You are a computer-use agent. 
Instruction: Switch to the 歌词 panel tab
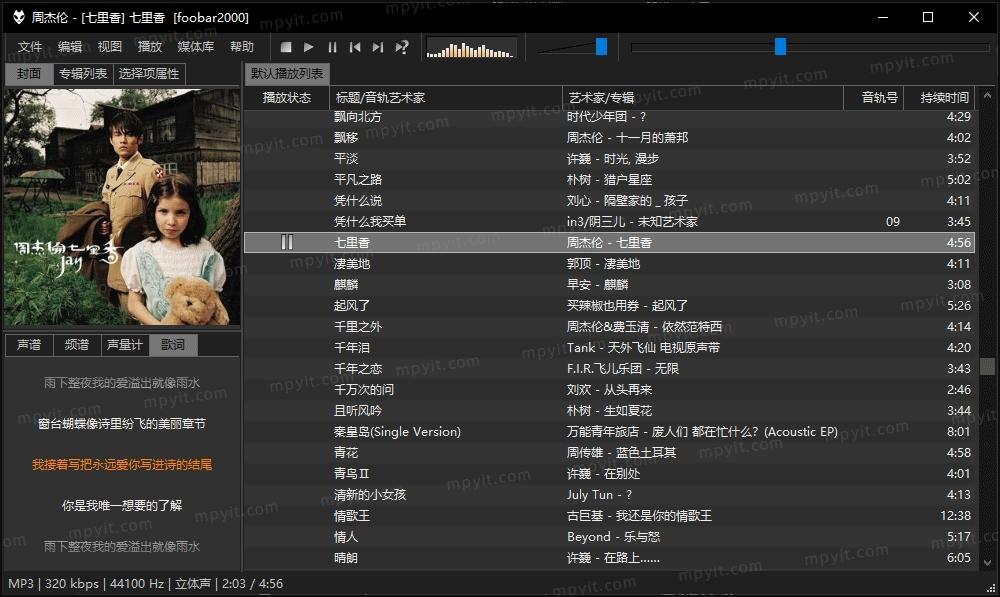click(x=172, y=345)
